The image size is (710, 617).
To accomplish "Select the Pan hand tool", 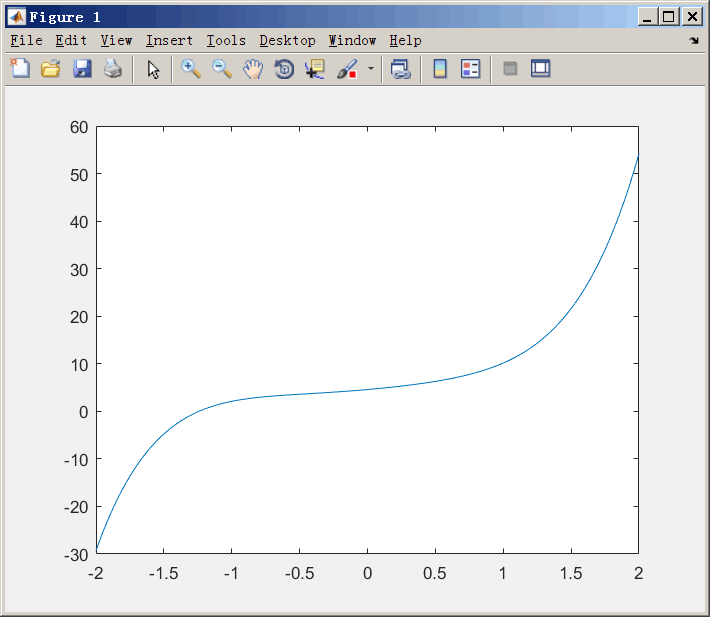I will pyautogui.click(x=253, y=69).
